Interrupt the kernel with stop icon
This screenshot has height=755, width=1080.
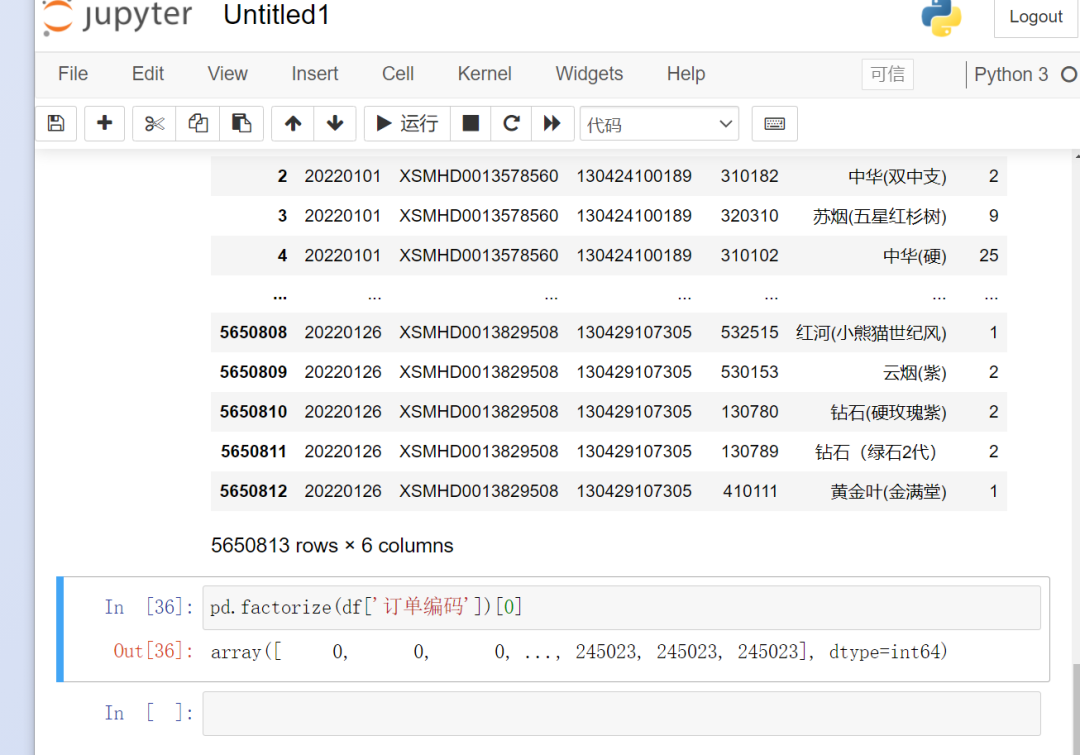click(x=469, y=123)
